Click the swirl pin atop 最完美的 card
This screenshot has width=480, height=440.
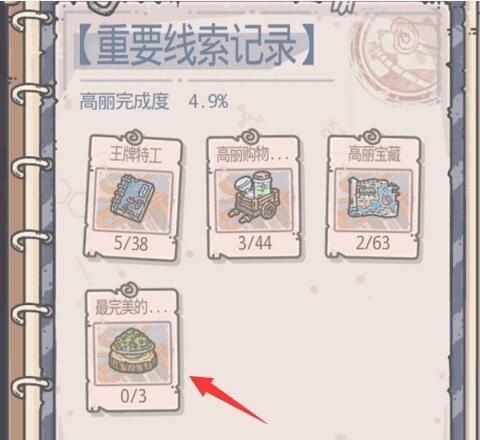129,289
